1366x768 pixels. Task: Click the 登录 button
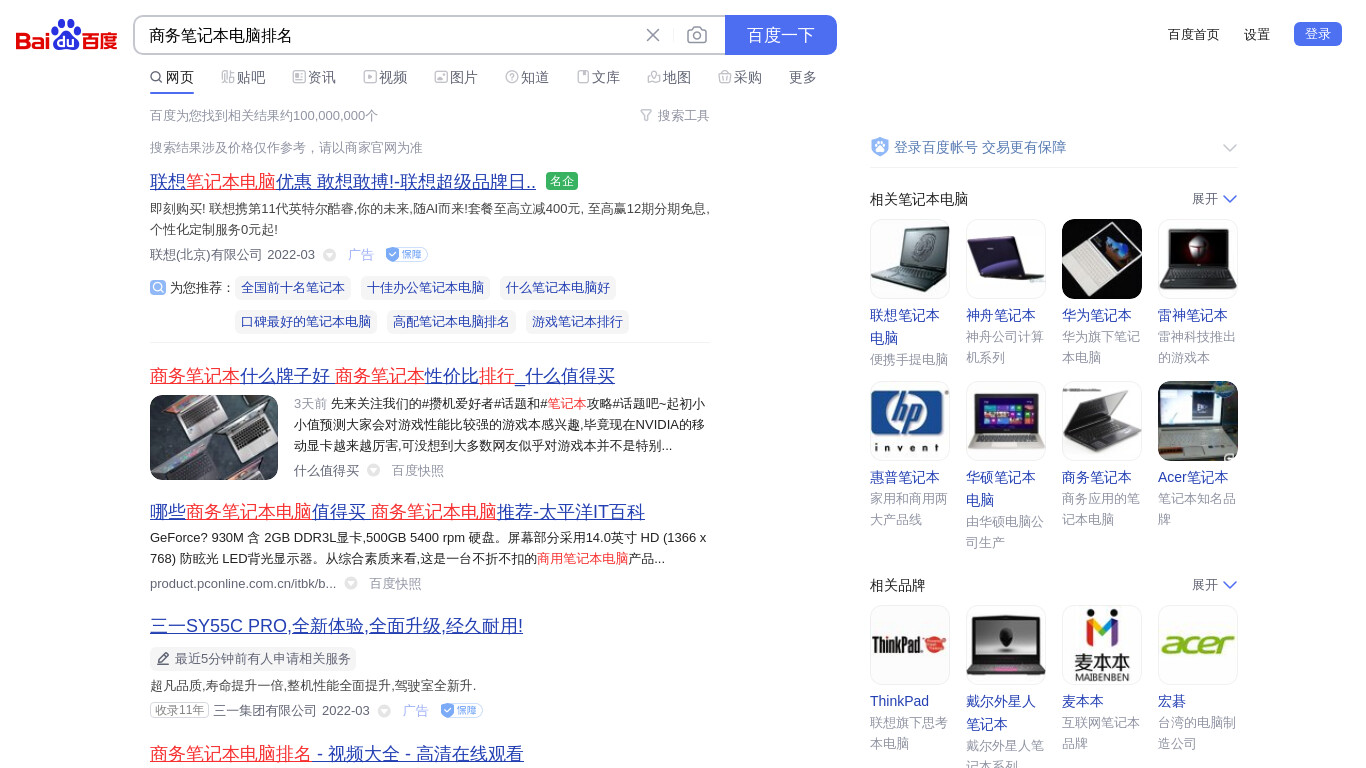coord(1318,34)
